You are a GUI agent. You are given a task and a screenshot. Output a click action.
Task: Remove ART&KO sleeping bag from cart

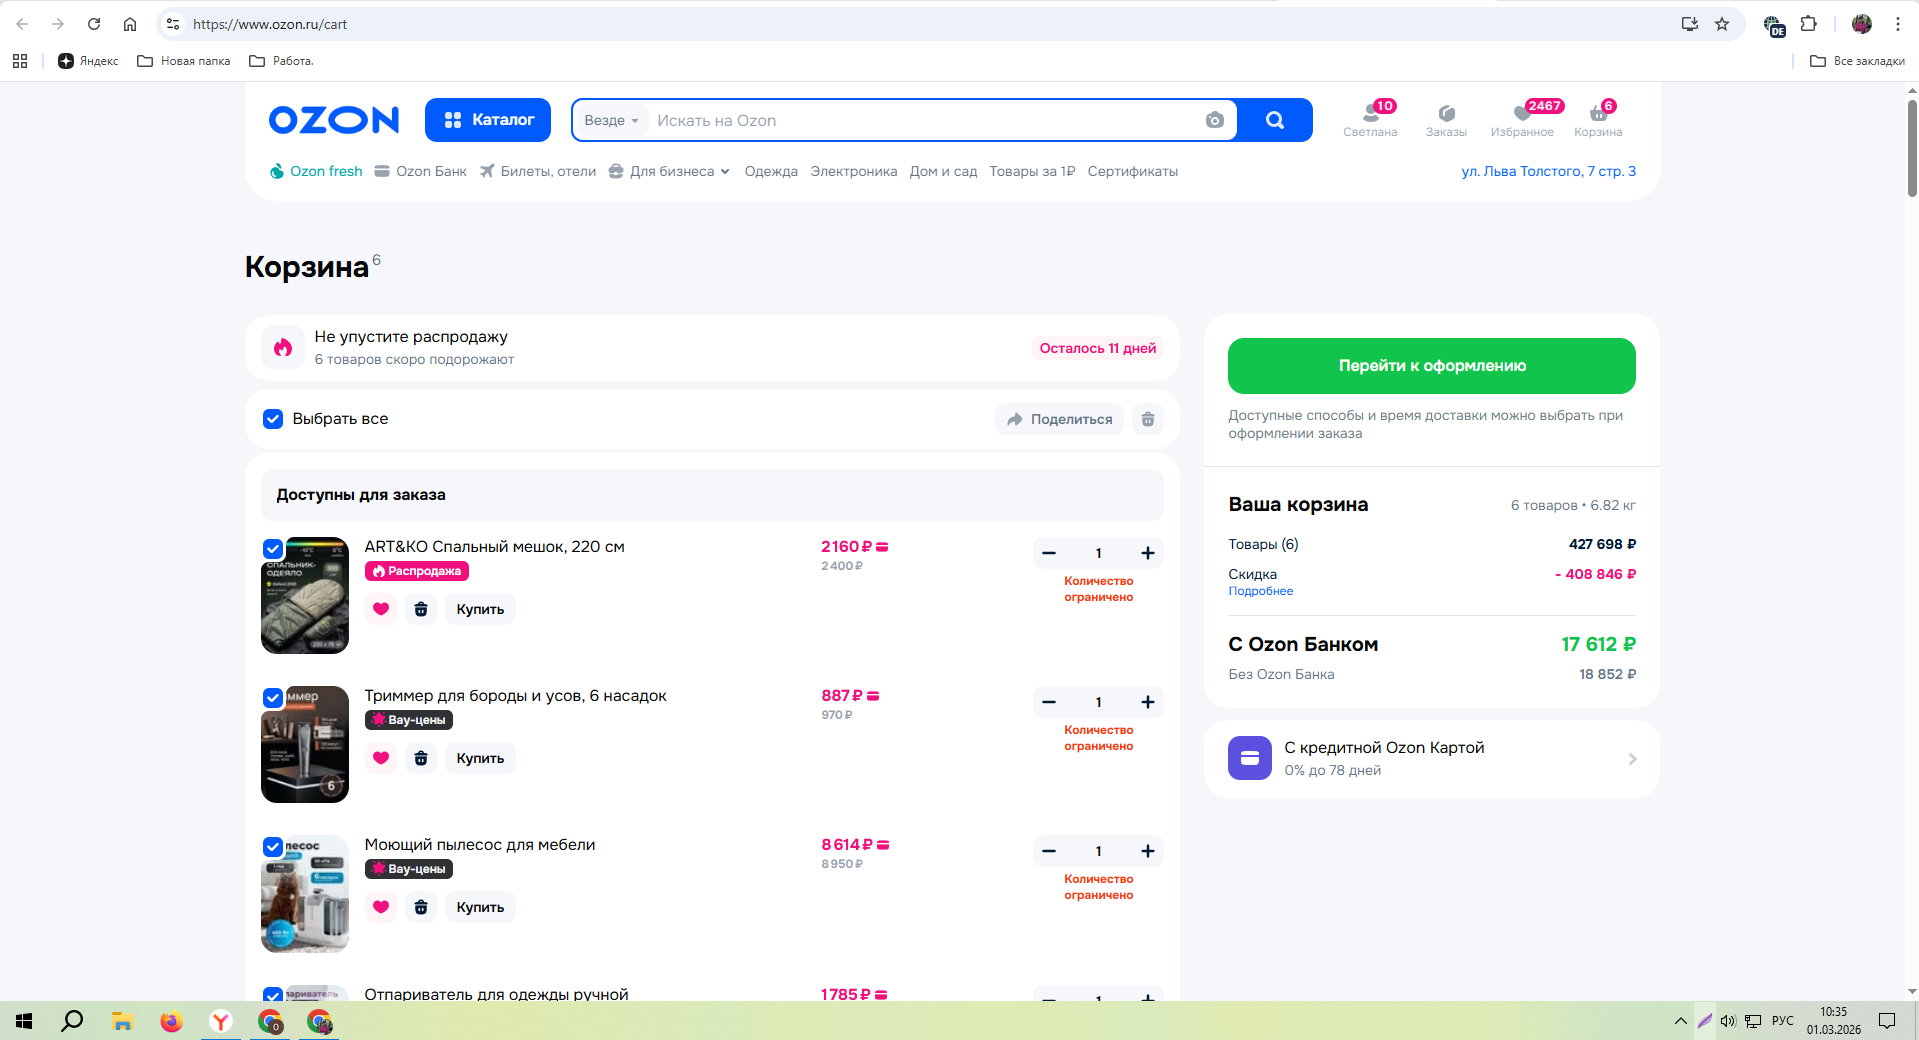pos(421,609)
